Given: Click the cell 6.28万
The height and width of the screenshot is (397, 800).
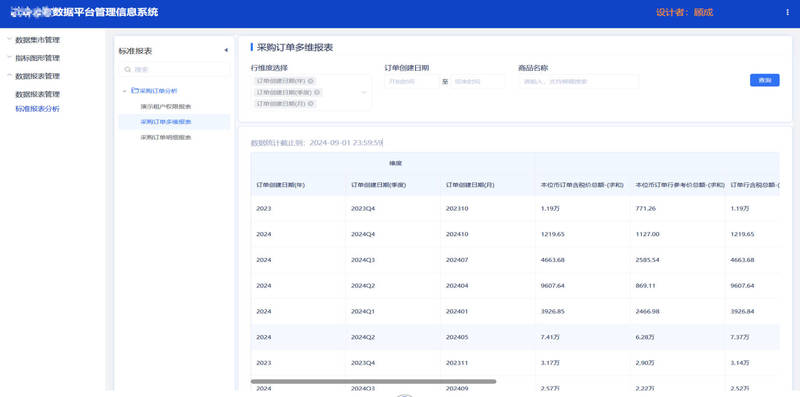Looking at the screenshot, I should pos(645,337).
